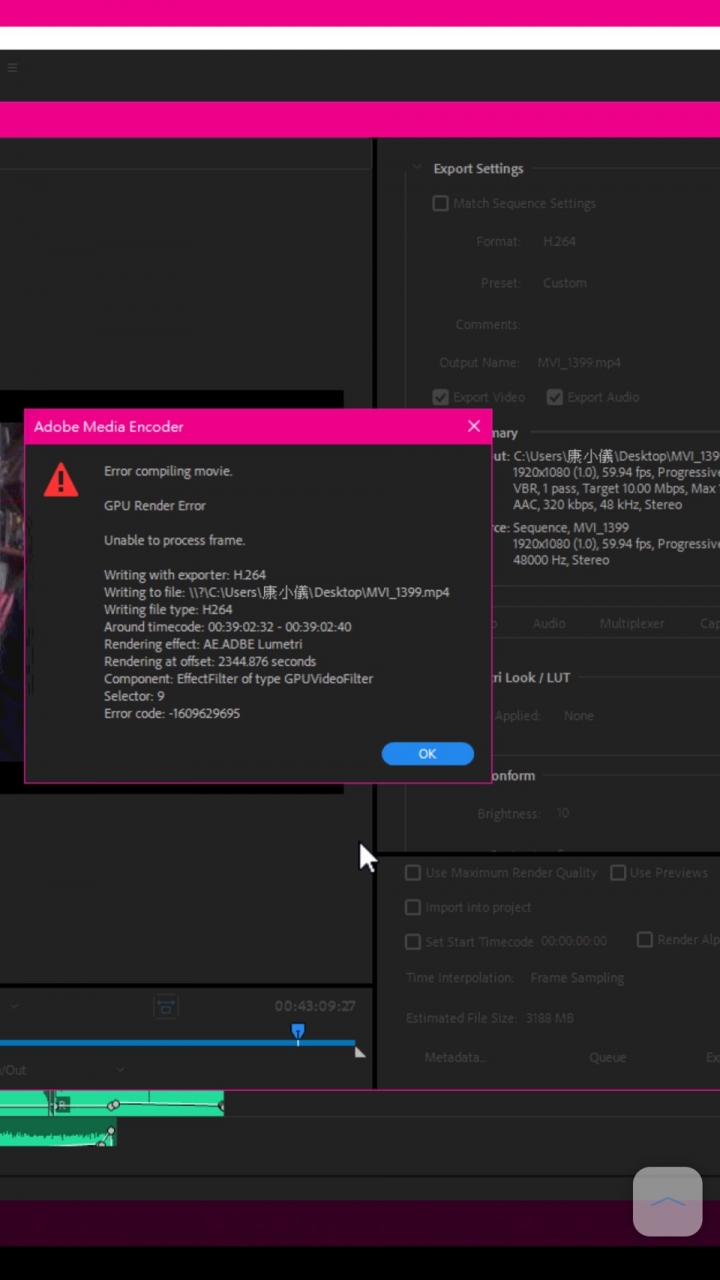
Task: Enable Set Start Timecode checkbox
Action: tap(412, 942)
